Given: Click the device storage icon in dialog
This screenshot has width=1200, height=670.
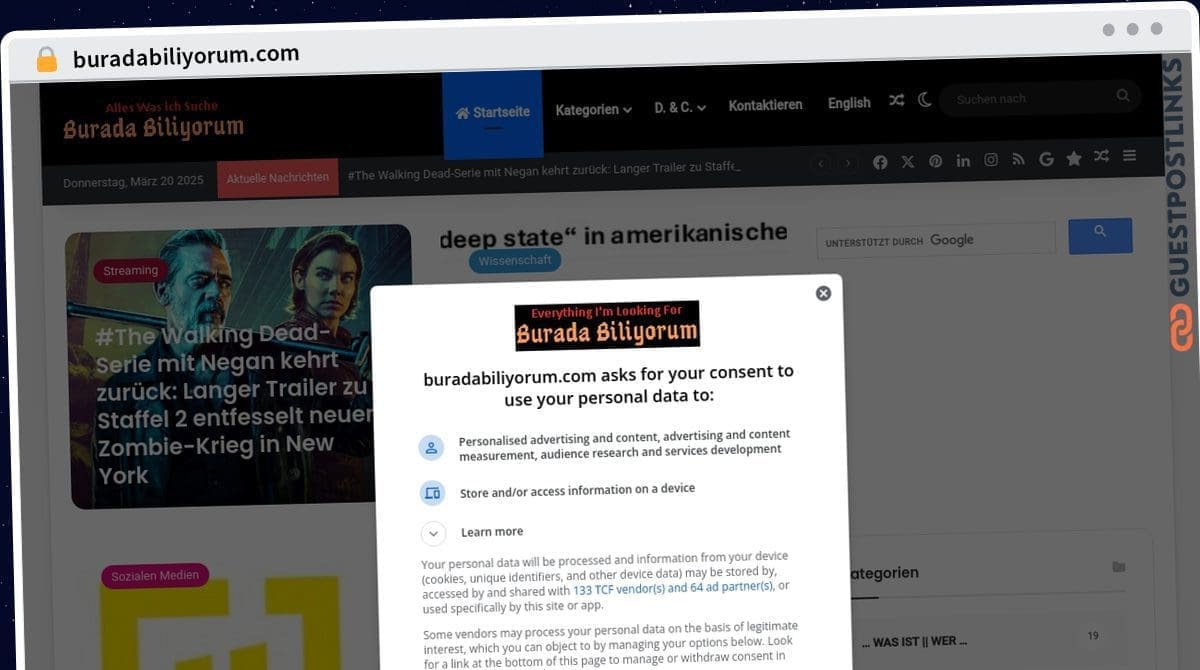Looking at the screenshot, I should (x=432, y=493).
